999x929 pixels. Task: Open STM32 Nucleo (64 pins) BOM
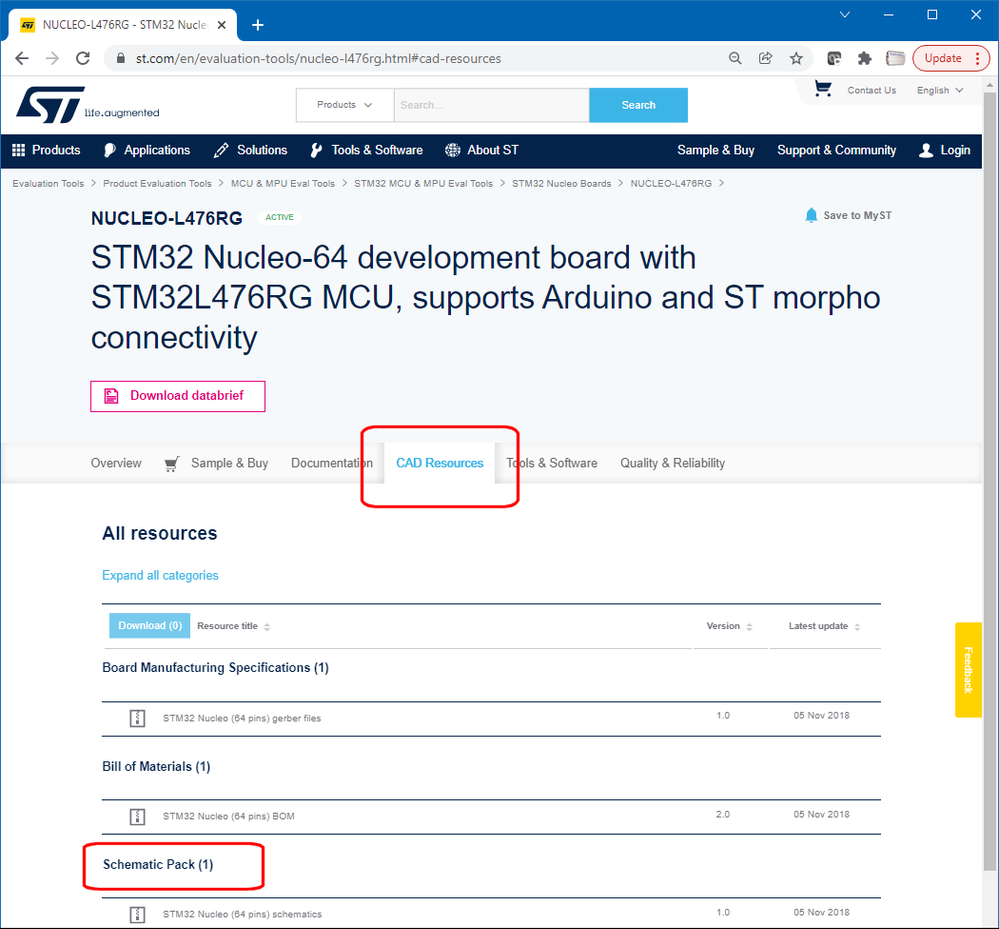pyautogui.click(x=229, y=816)
